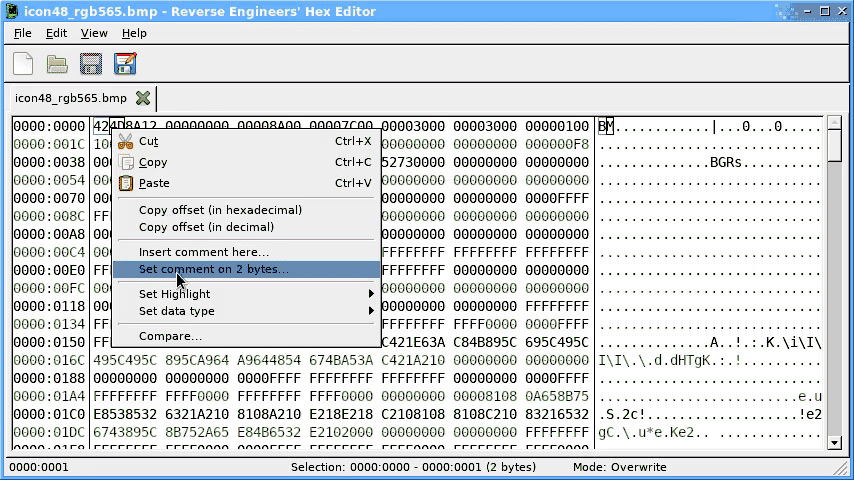This screenshot has width=854, height=480.
Task: Choose Cut from the context menu
Action: click(246, 142)
